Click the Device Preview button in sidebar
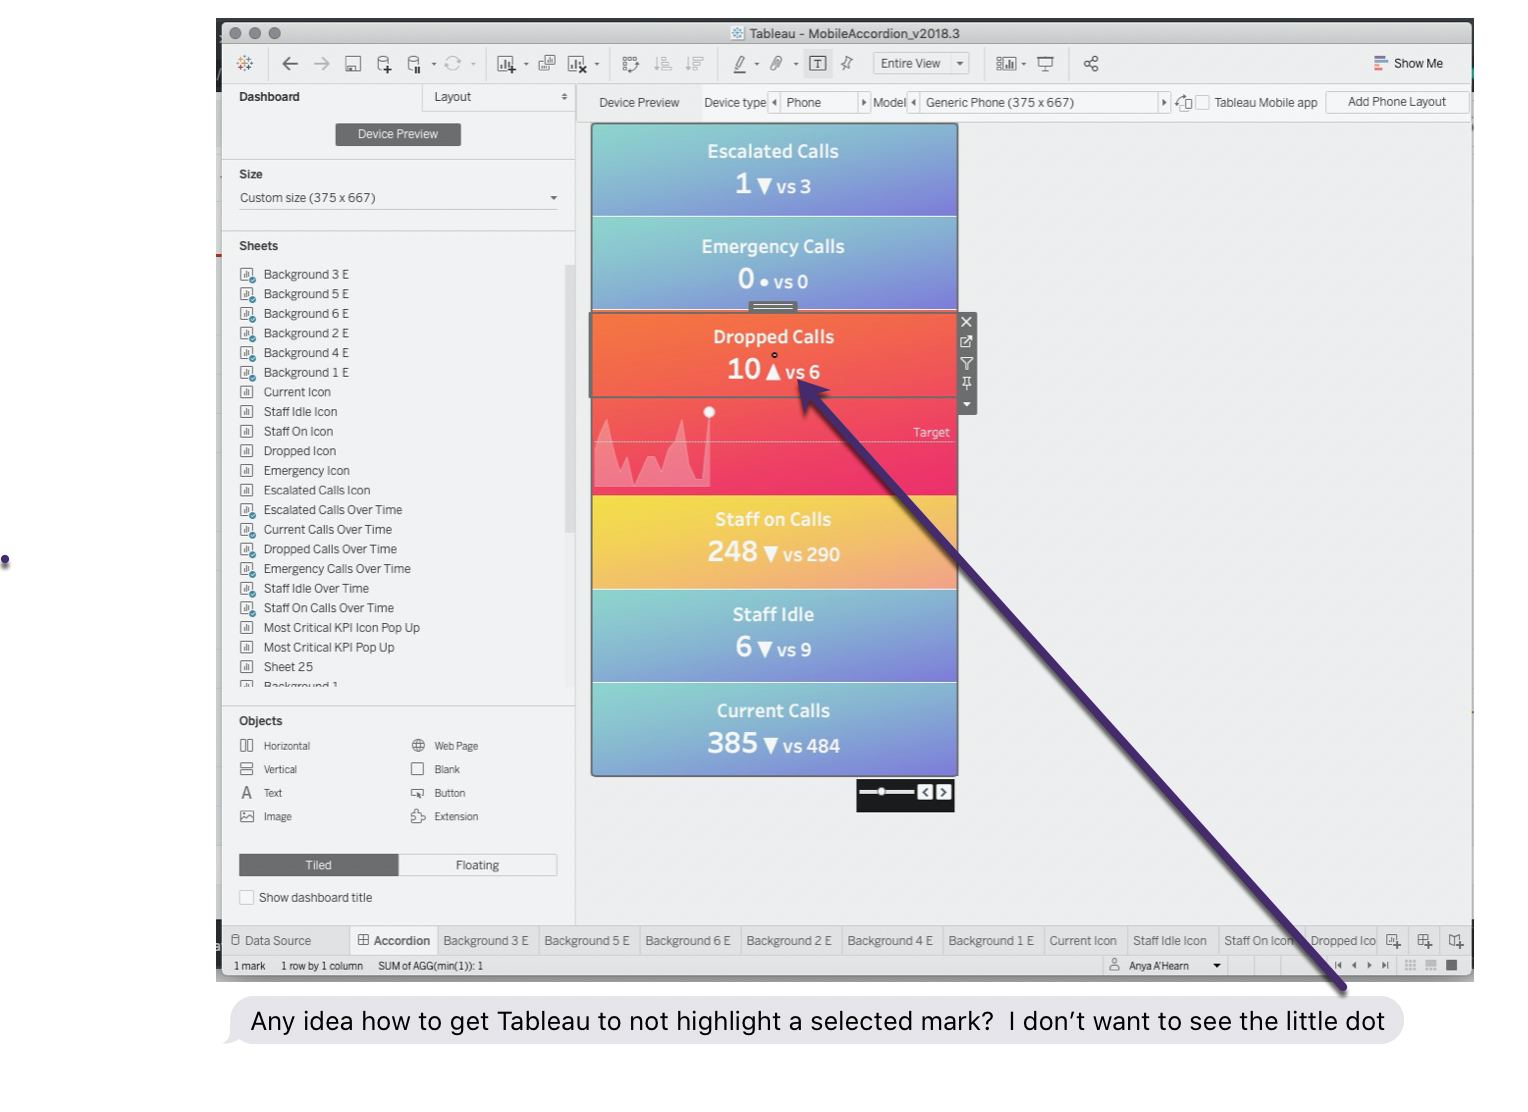 tap(397, 134)
